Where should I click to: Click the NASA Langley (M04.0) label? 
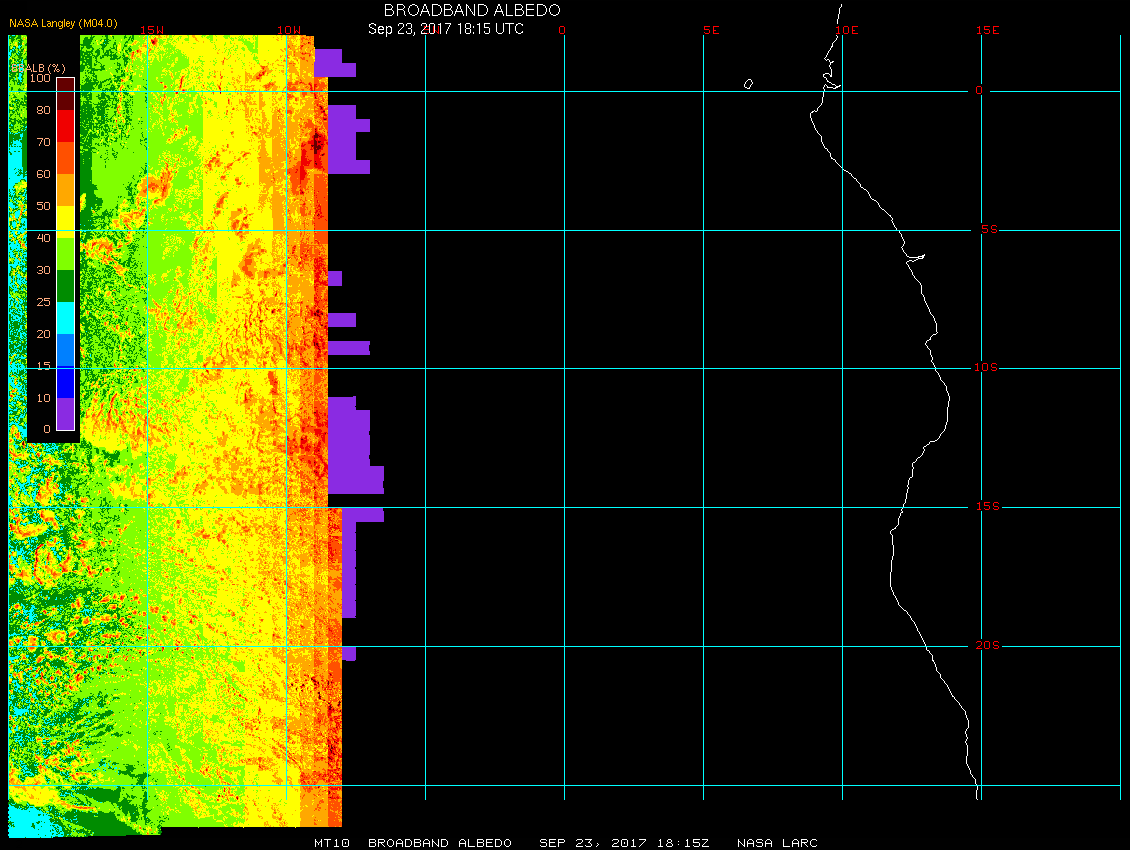pos(63,51)
